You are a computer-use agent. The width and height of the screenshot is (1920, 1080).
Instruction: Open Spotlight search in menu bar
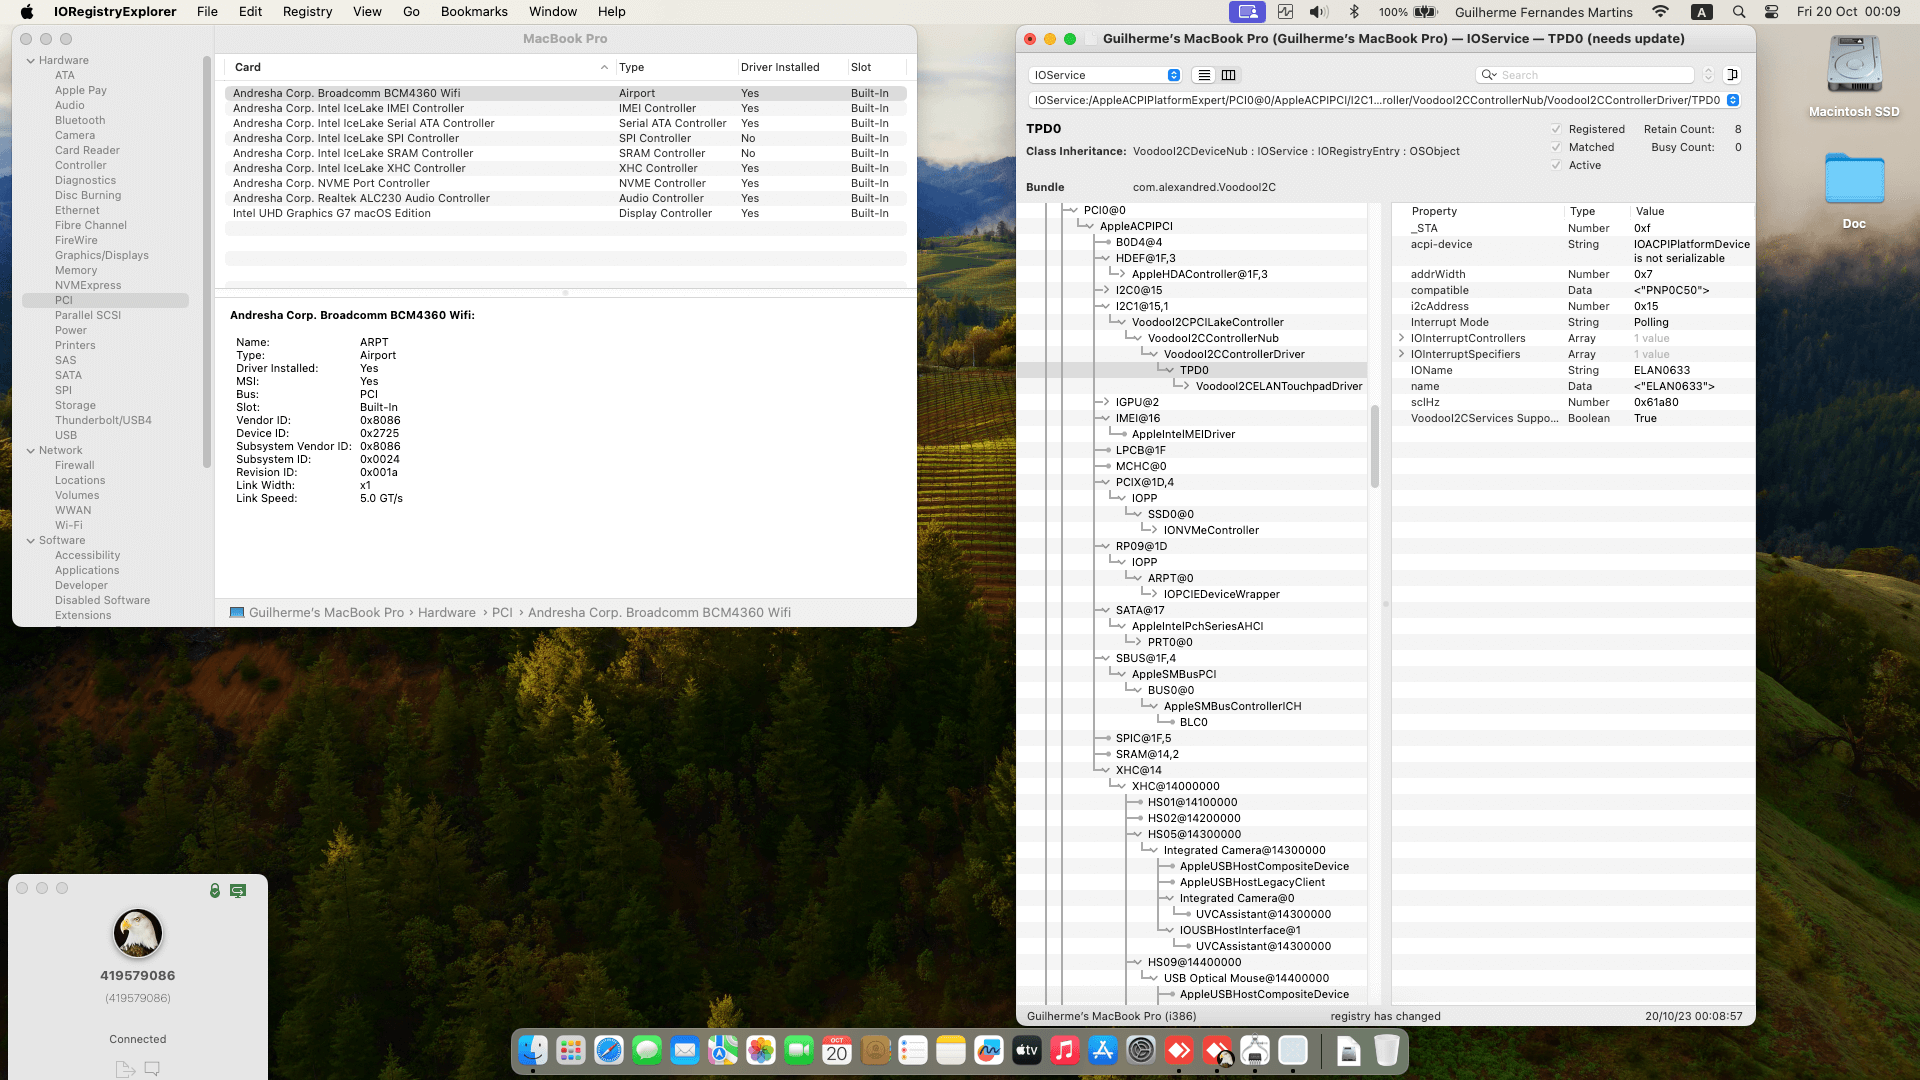[x=1739, y=12]
